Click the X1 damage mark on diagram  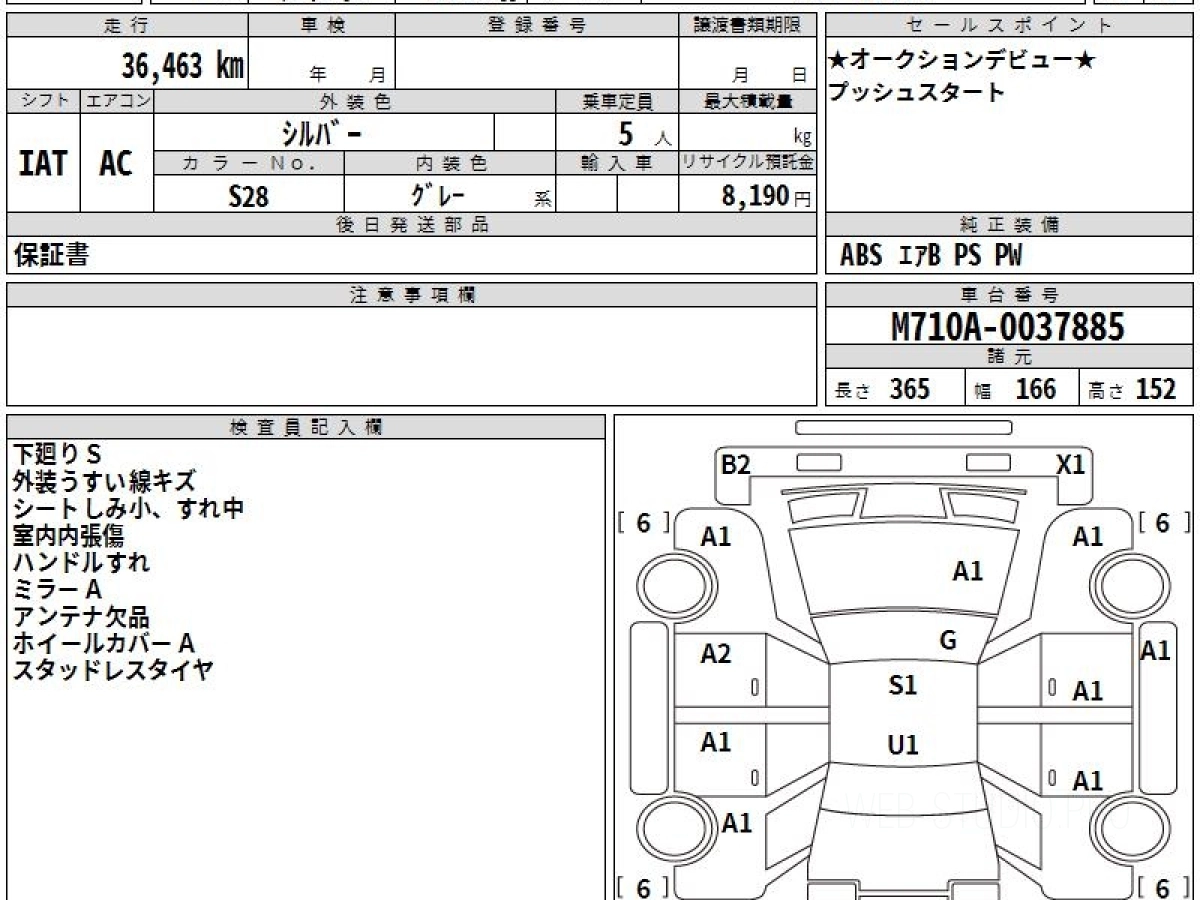[x=1071, y=464]
